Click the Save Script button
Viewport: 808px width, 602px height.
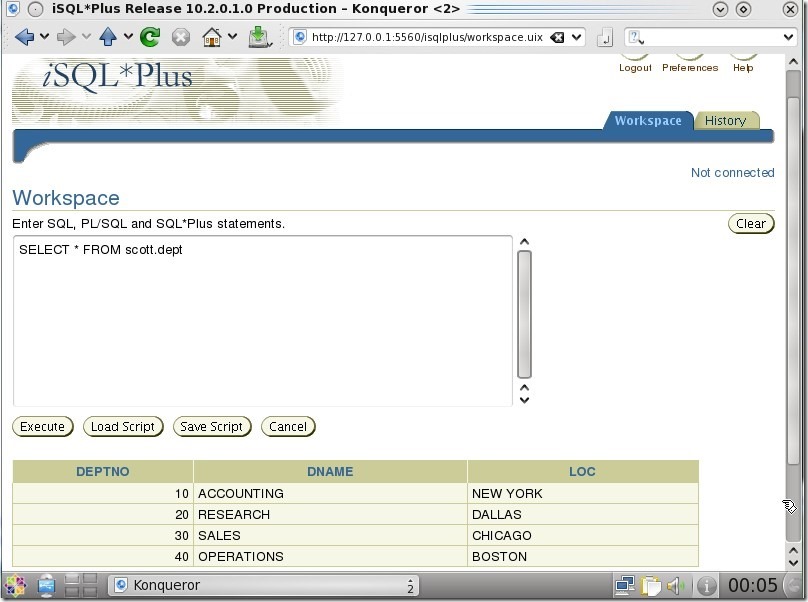211,427
